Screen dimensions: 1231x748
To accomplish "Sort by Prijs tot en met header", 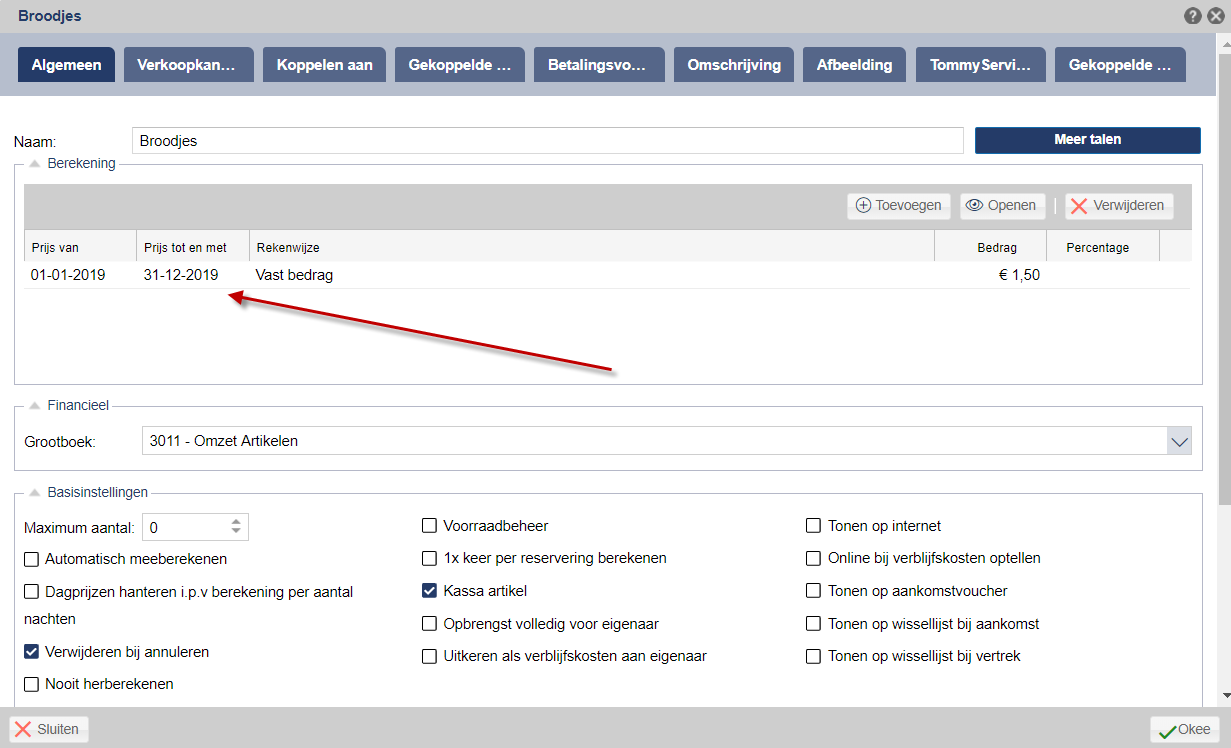I will pos(193,247).
